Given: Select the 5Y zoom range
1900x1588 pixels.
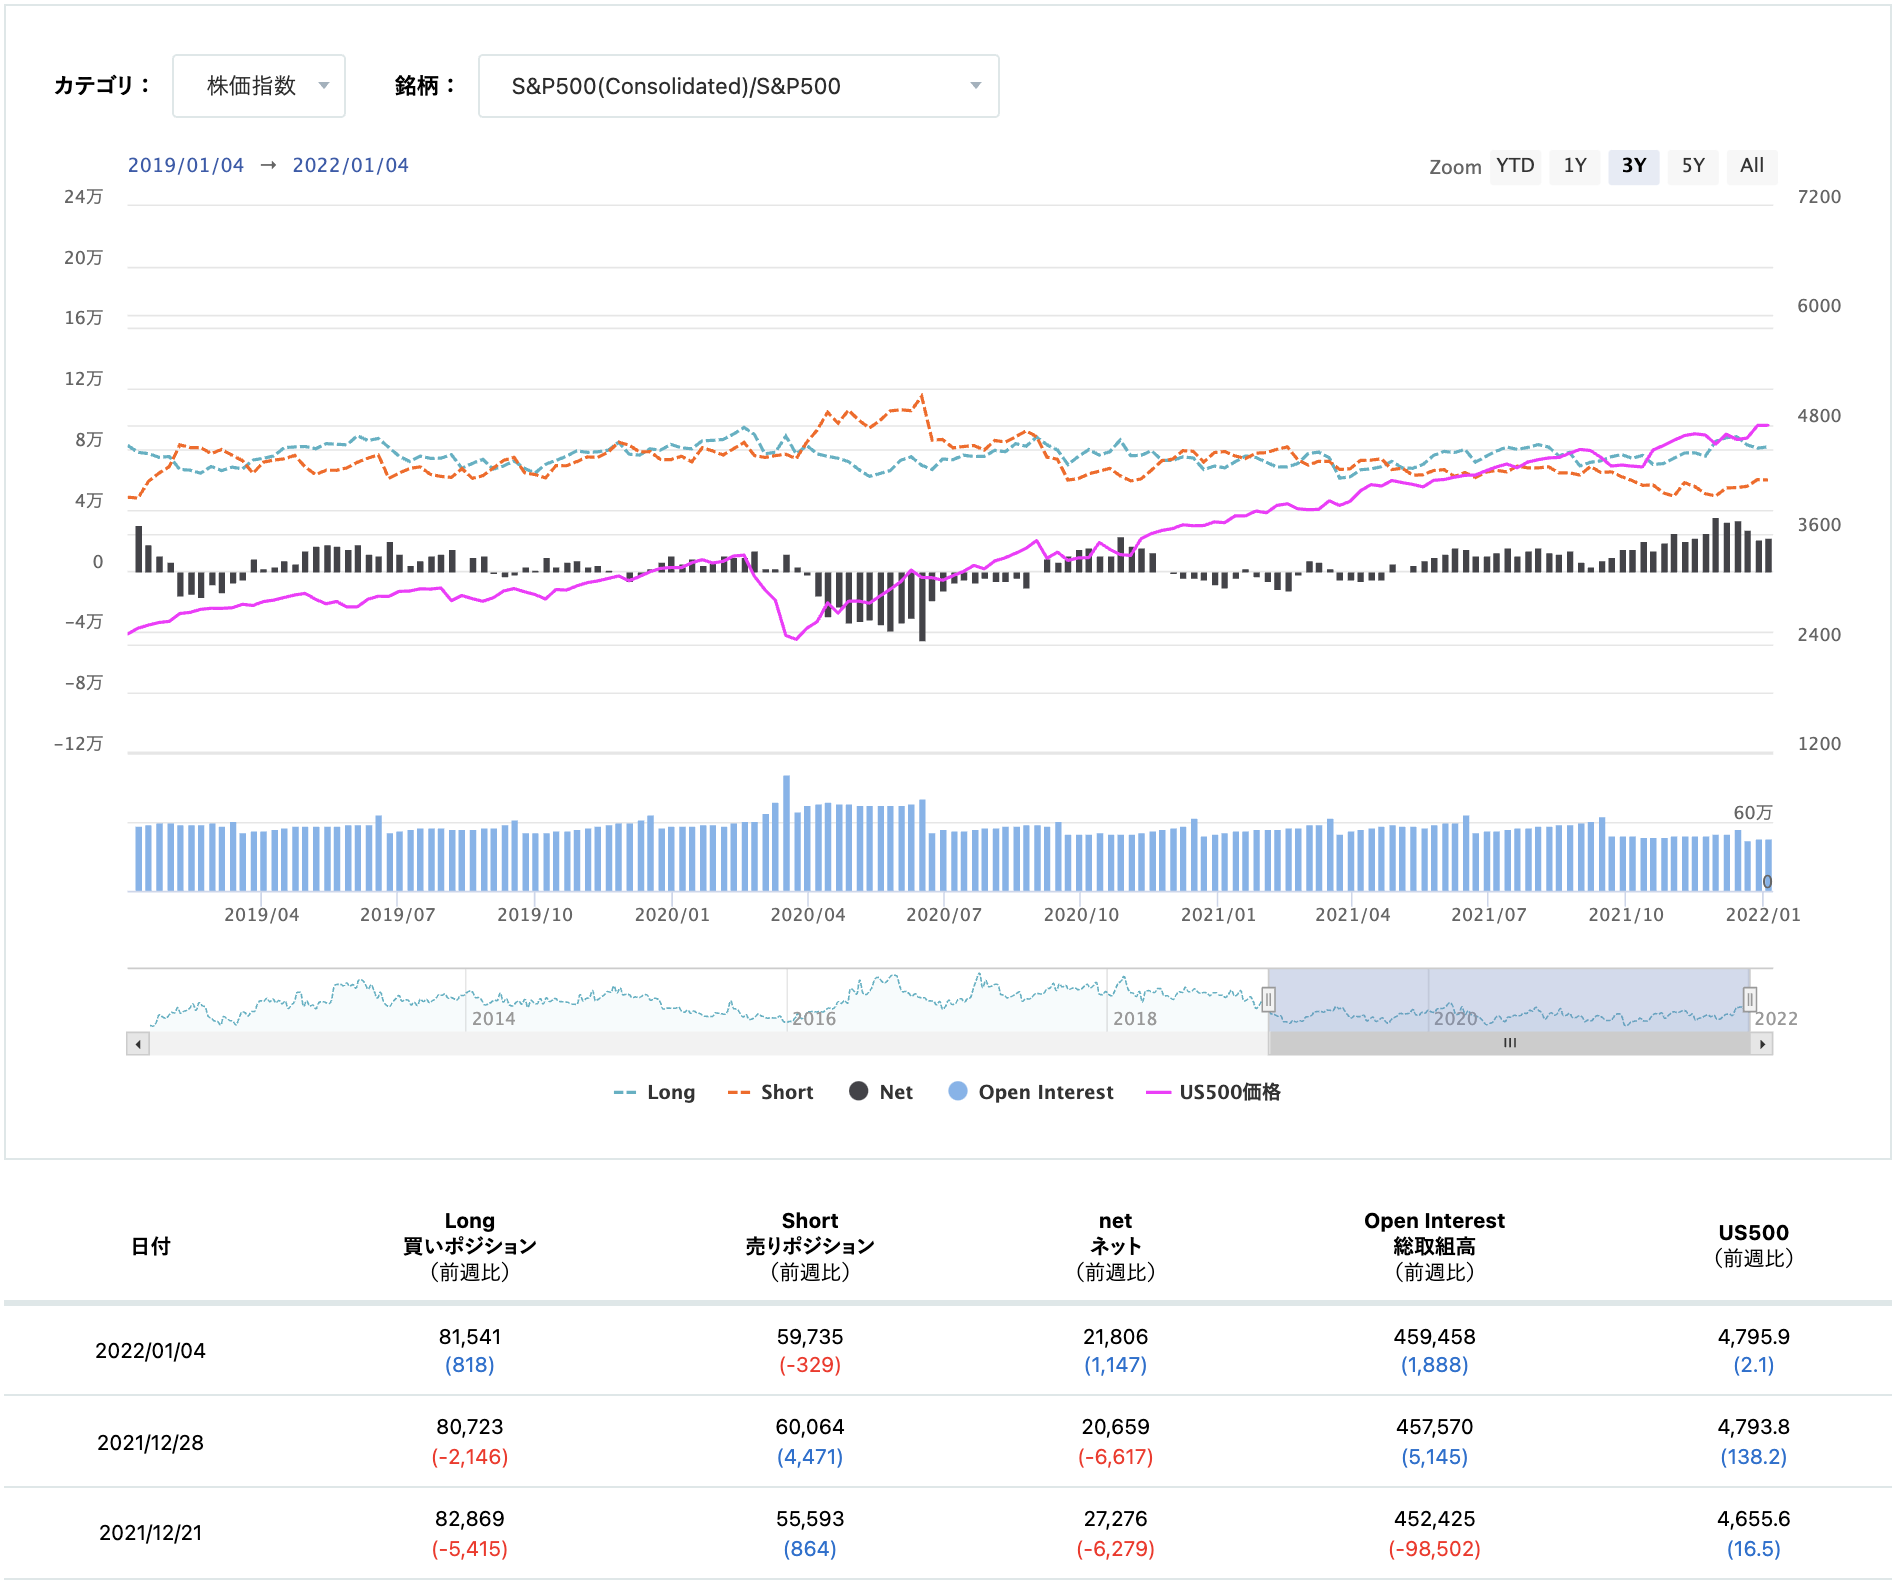Looking at the screenshot, I should 1693,166.
